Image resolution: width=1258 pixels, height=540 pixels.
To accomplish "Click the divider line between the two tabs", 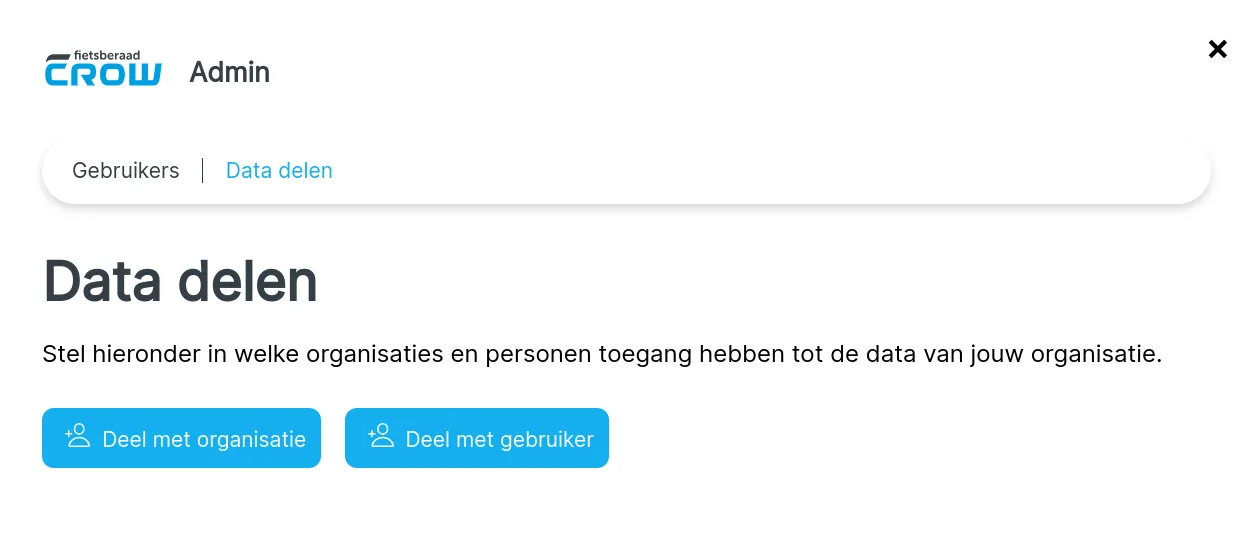I will pos(202,171).
